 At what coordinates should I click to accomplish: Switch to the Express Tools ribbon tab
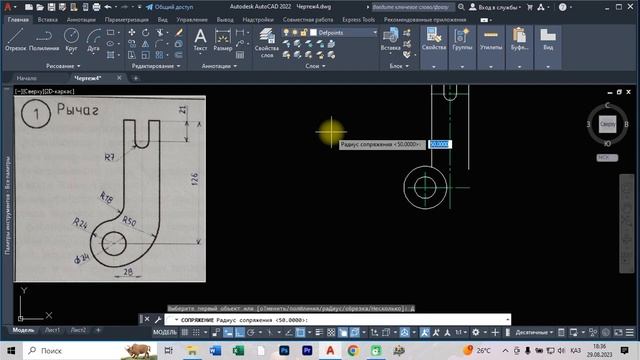(x=358, y=20)
